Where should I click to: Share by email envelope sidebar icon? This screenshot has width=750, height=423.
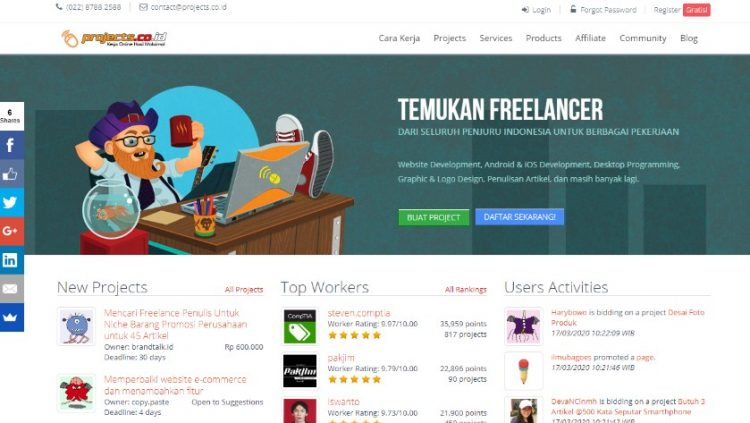tap(11, 289)
